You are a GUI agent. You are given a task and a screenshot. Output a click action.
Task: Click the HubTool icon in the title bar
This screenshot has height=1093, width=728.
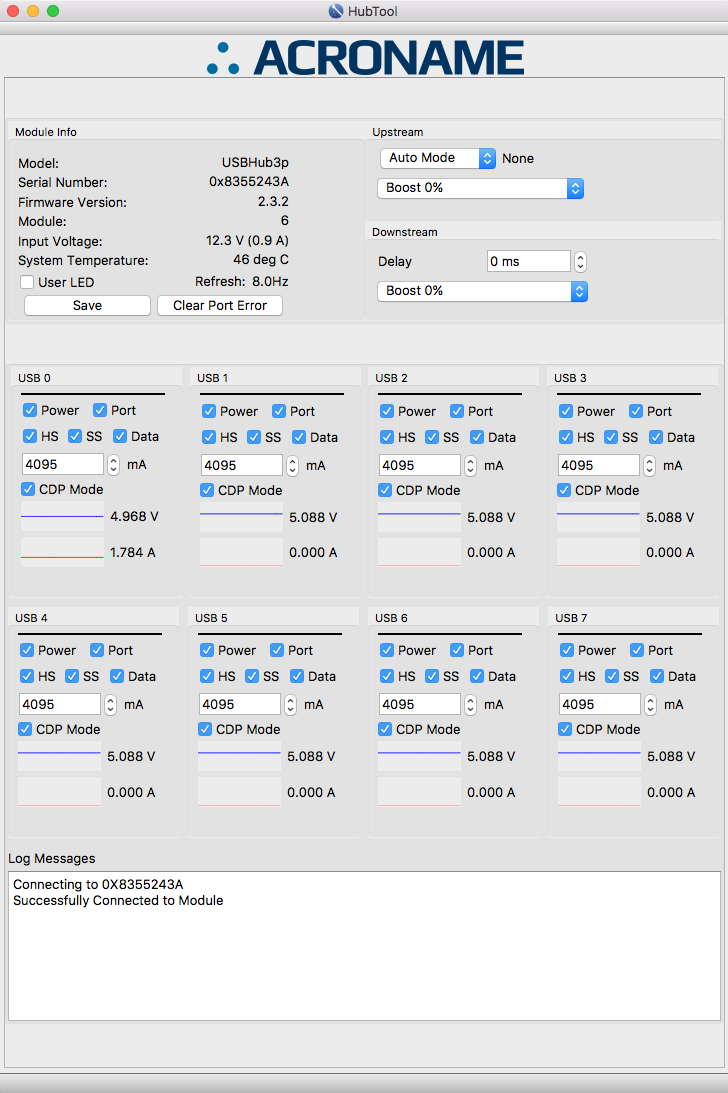pos(336,11)
